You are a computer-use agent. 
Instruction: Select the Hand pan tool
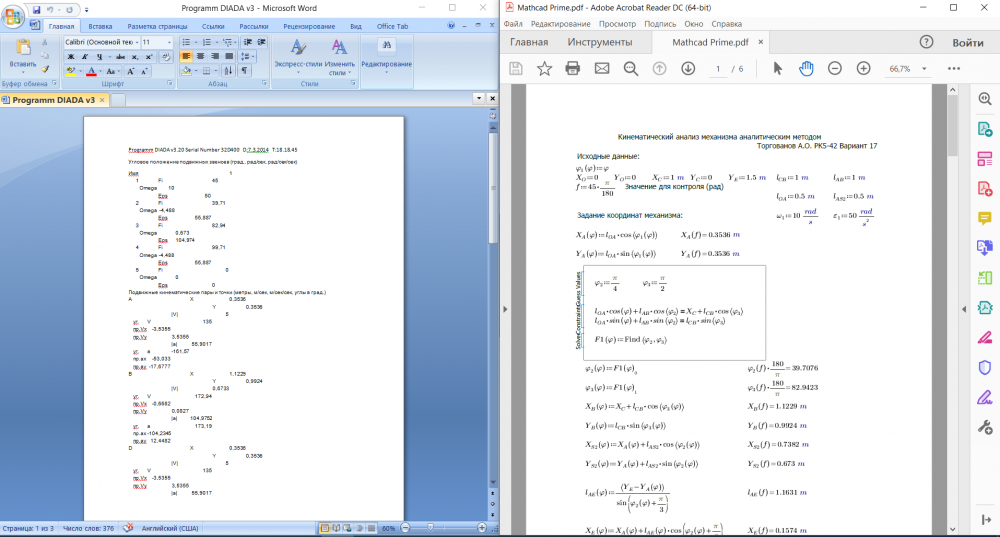coord(806,69)
